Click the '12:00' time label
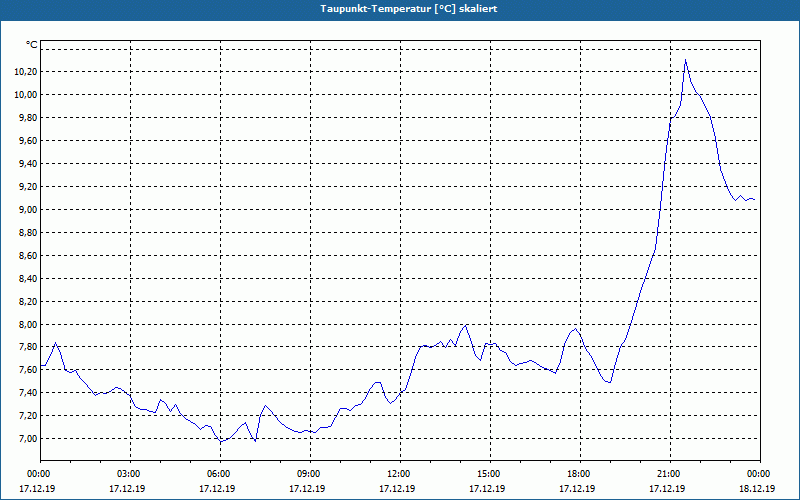This screenshot has width=800, height=500. [398, 474]
